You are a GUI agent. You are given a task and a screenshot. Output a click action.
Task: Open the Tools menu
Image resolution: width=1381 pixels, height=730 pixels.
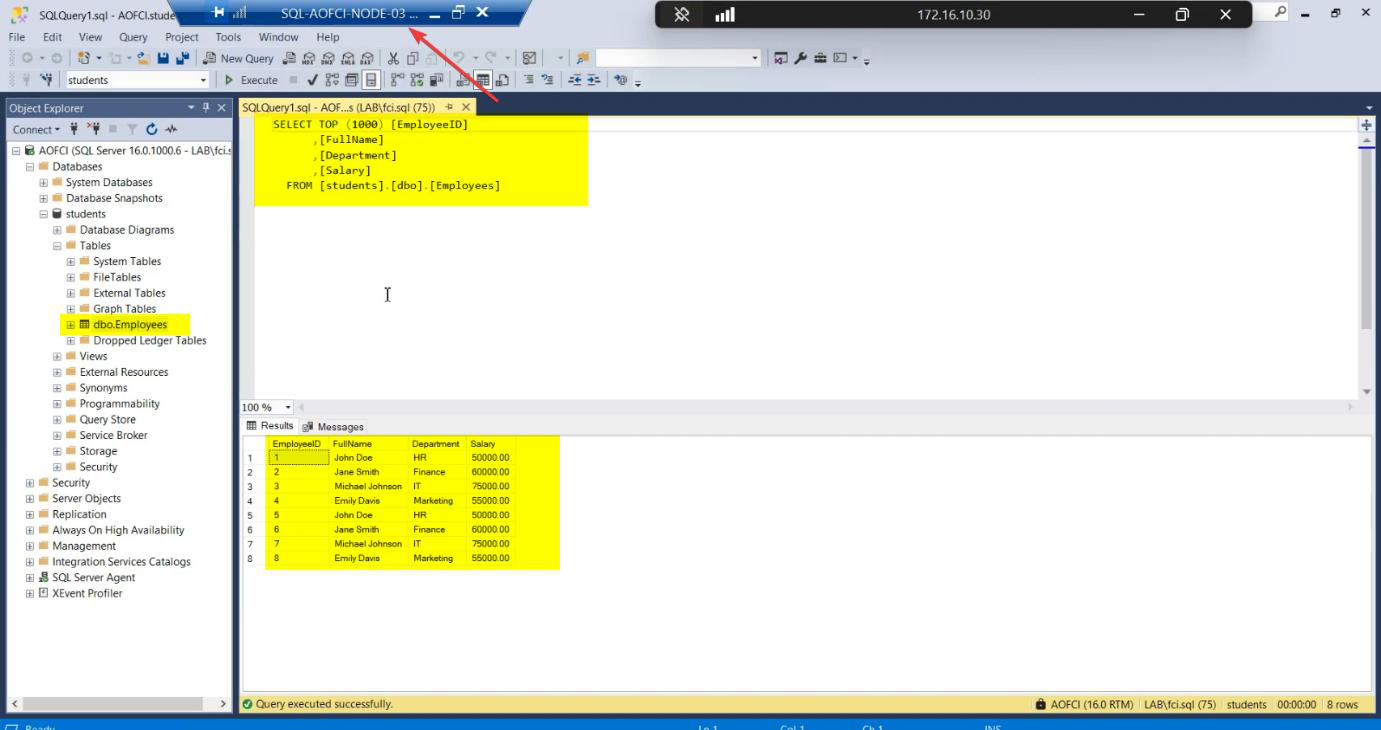228,37
